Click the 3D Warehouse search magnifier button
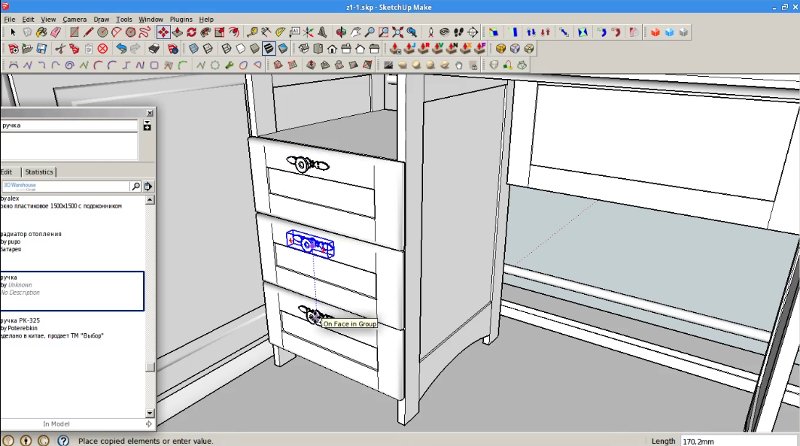Screen dimensions: 800x446 click(x=136, y=186)
